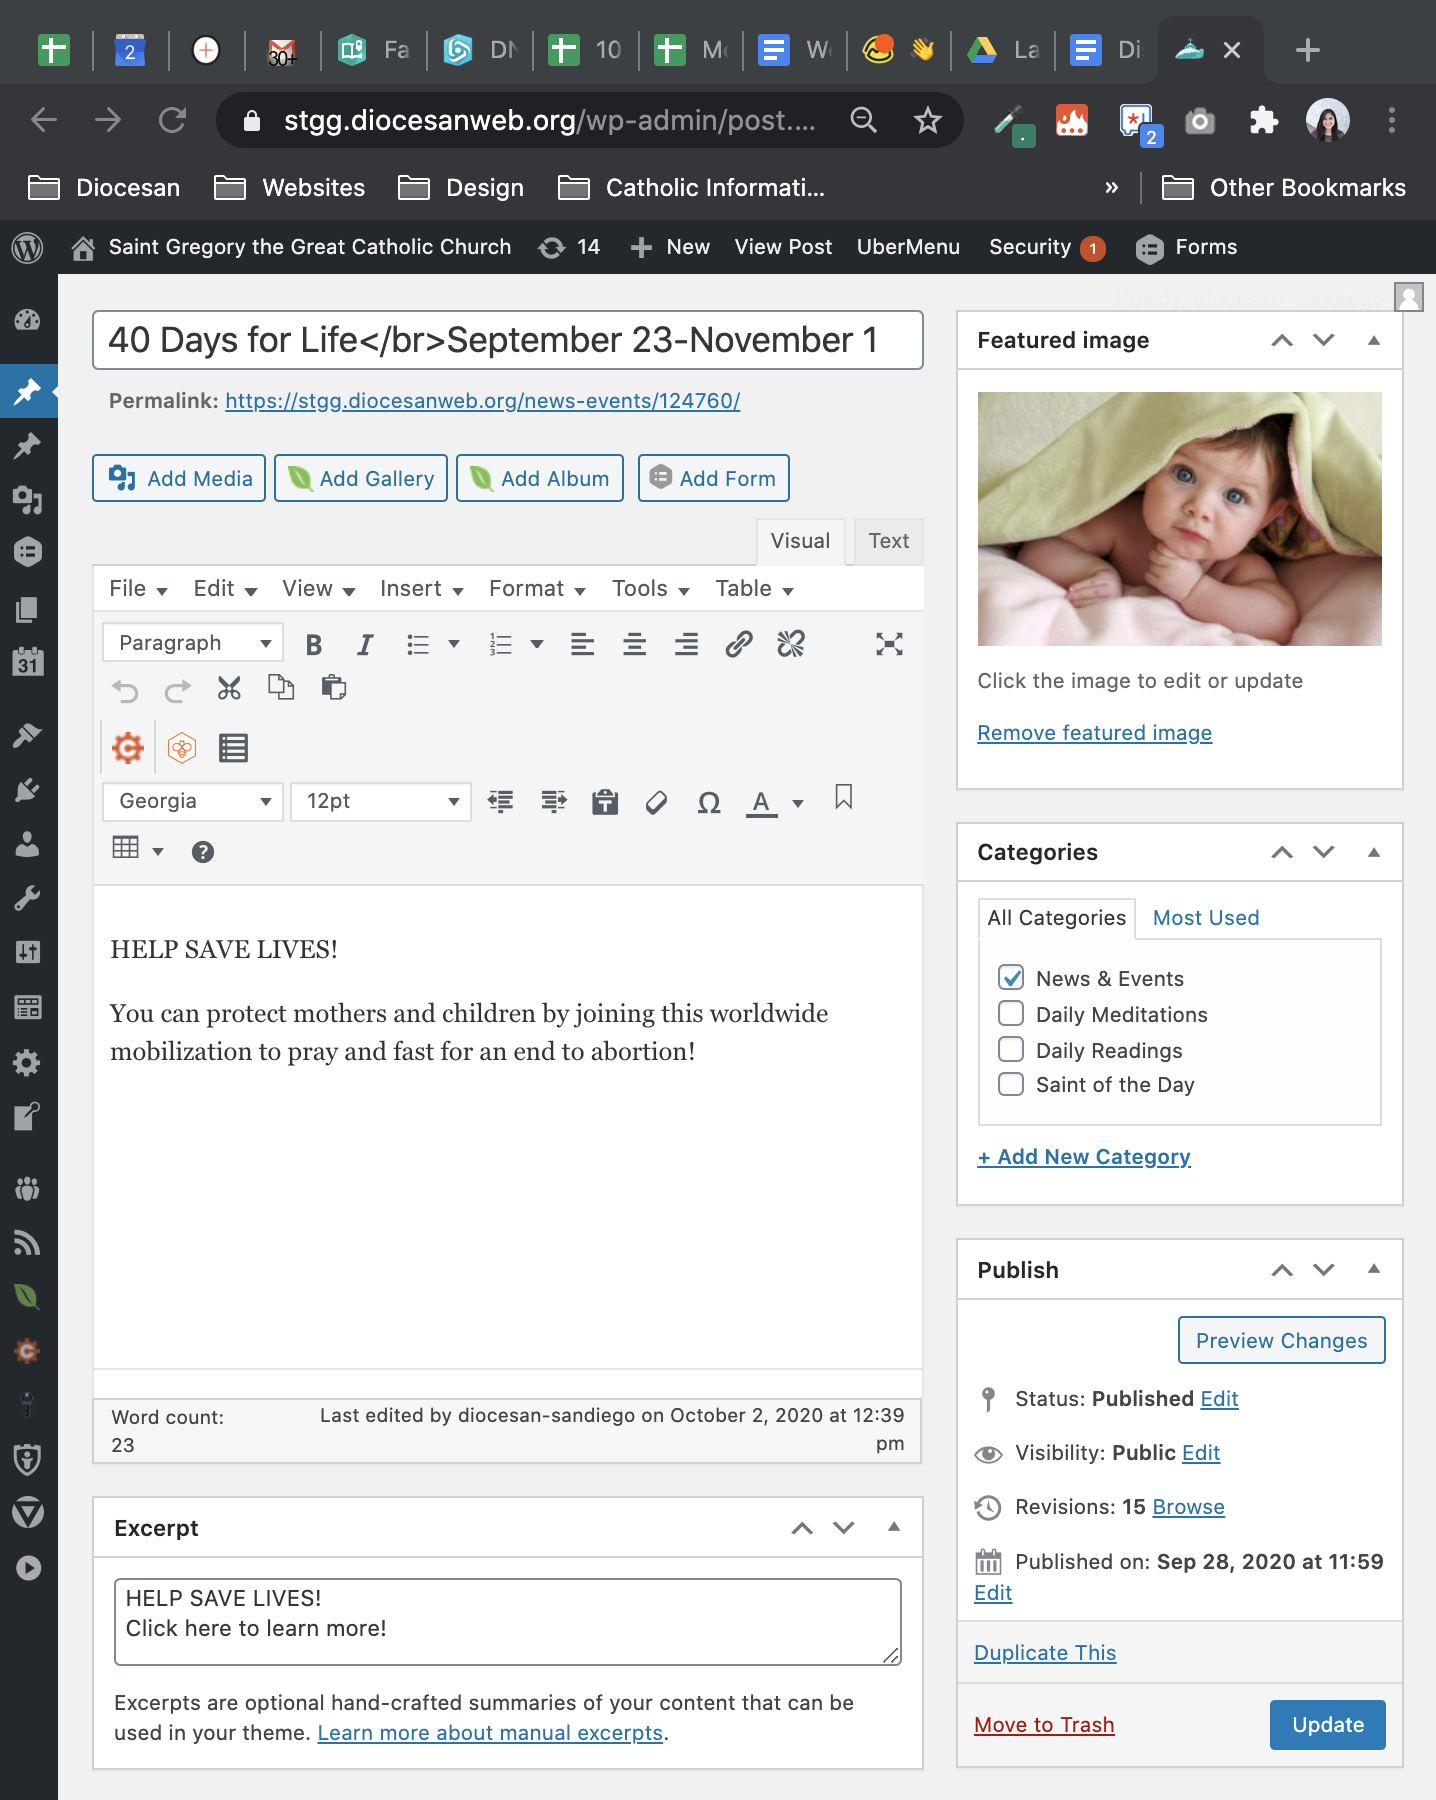
Task: Click the align center icon
Action: [634, 645]
